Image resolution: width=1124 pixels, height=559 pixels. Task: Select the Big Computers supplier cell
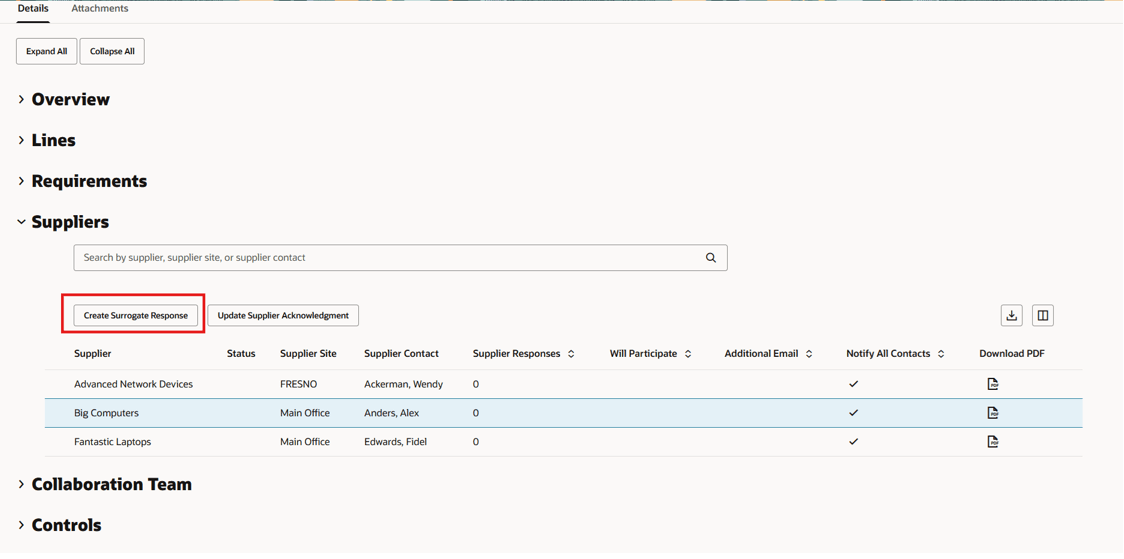pyautogui.click(x=106, y=413)
